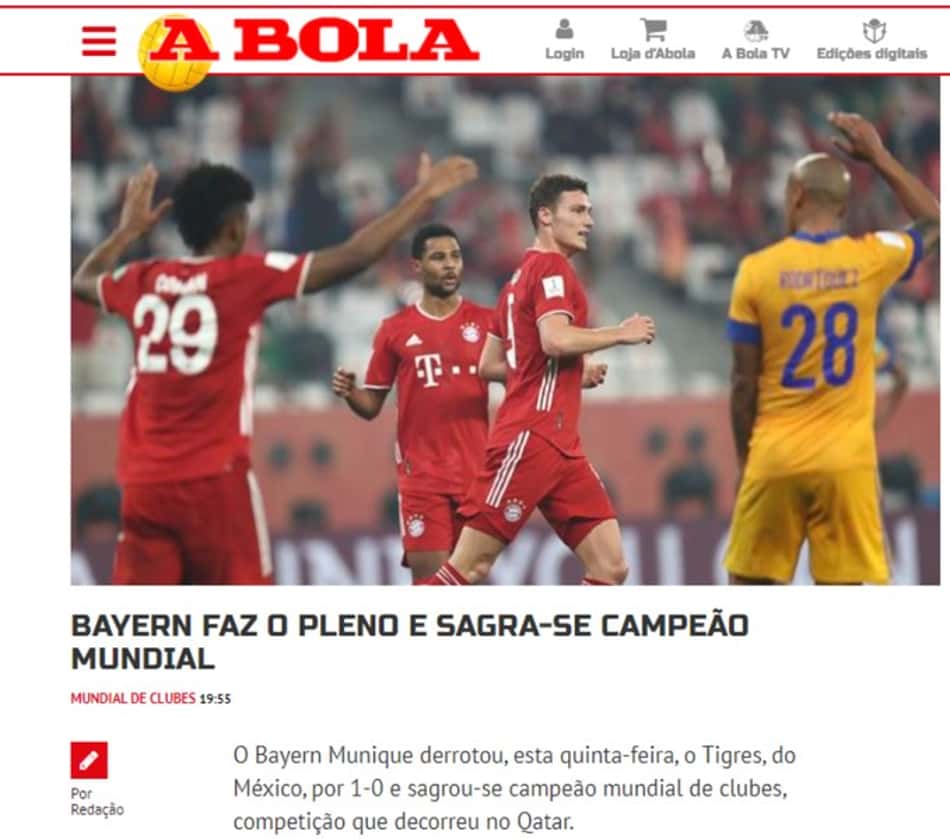Open the Bayern match photo
950x839 pixels.
tap(505, 330)
